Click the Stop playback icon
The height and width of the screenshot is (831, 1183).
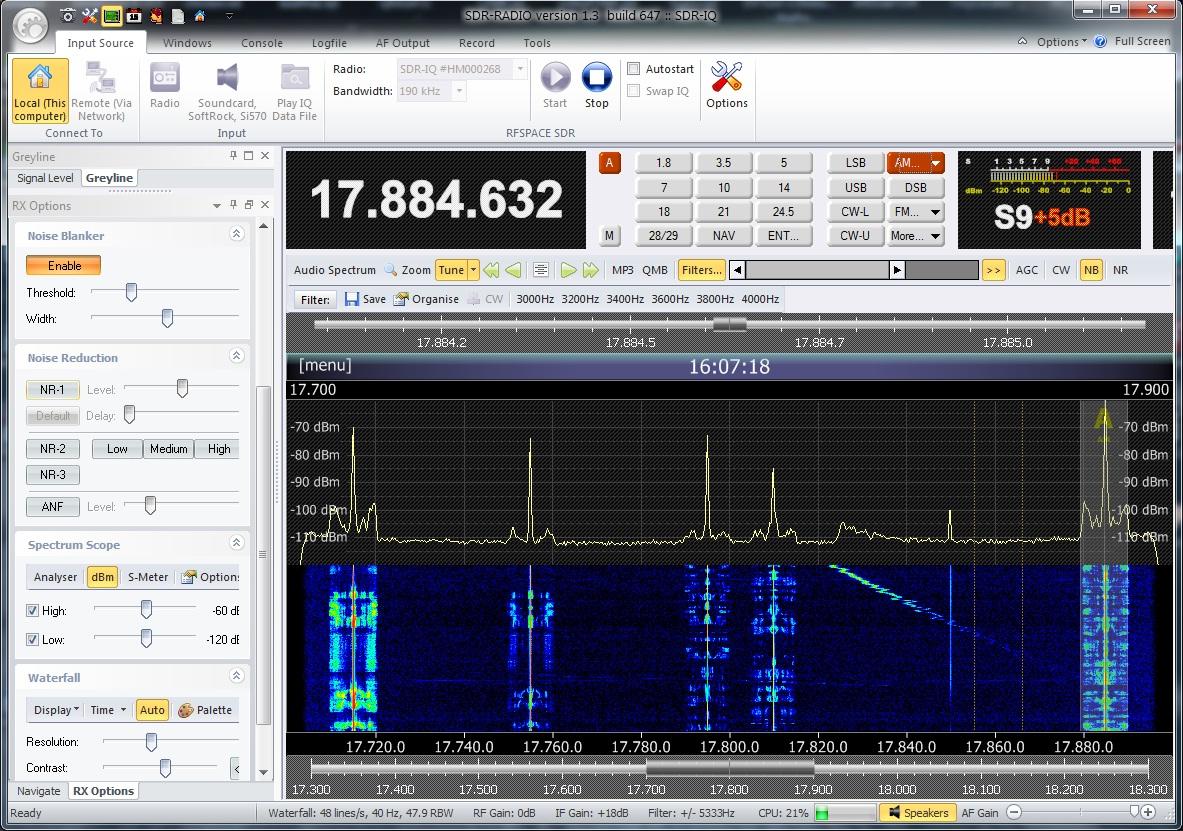coord(597,78)
